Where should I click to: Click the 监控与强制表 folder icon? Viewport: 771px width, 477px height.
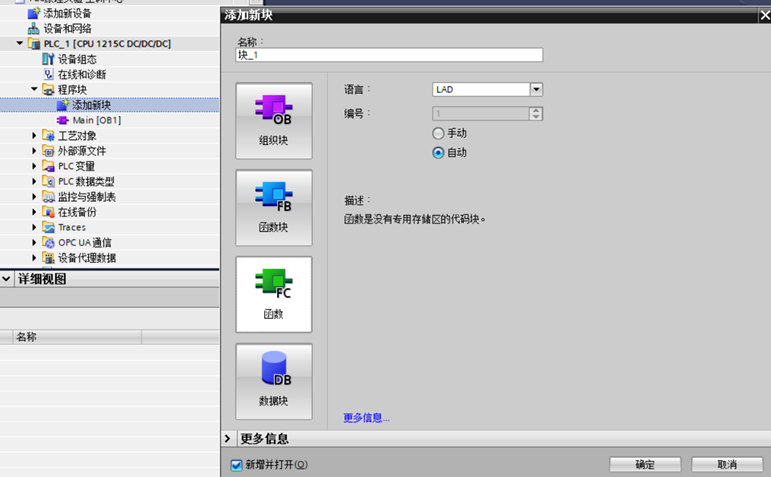click(x=48, y=197)
